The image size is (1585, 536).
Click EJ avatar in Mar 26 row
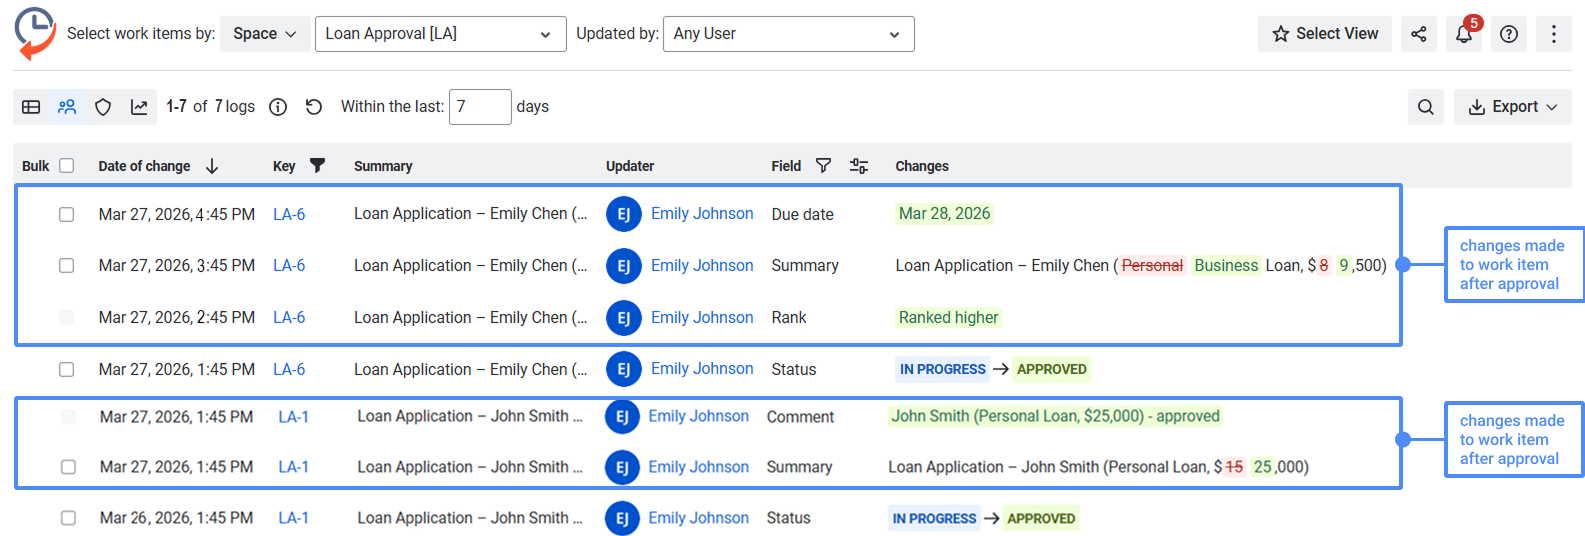[x=622, y=518]
